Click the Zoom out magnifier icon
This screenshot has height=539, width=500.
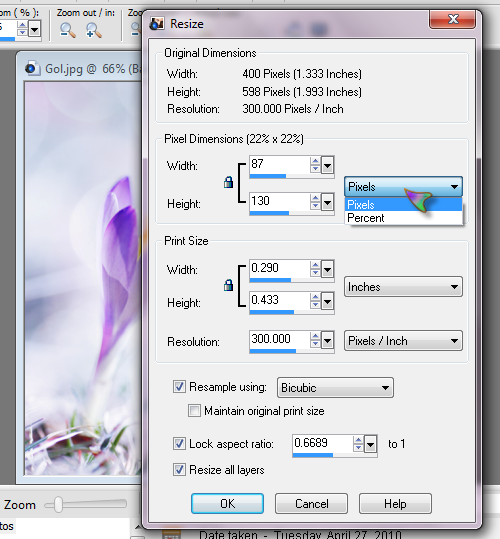[x=67, y=30]
